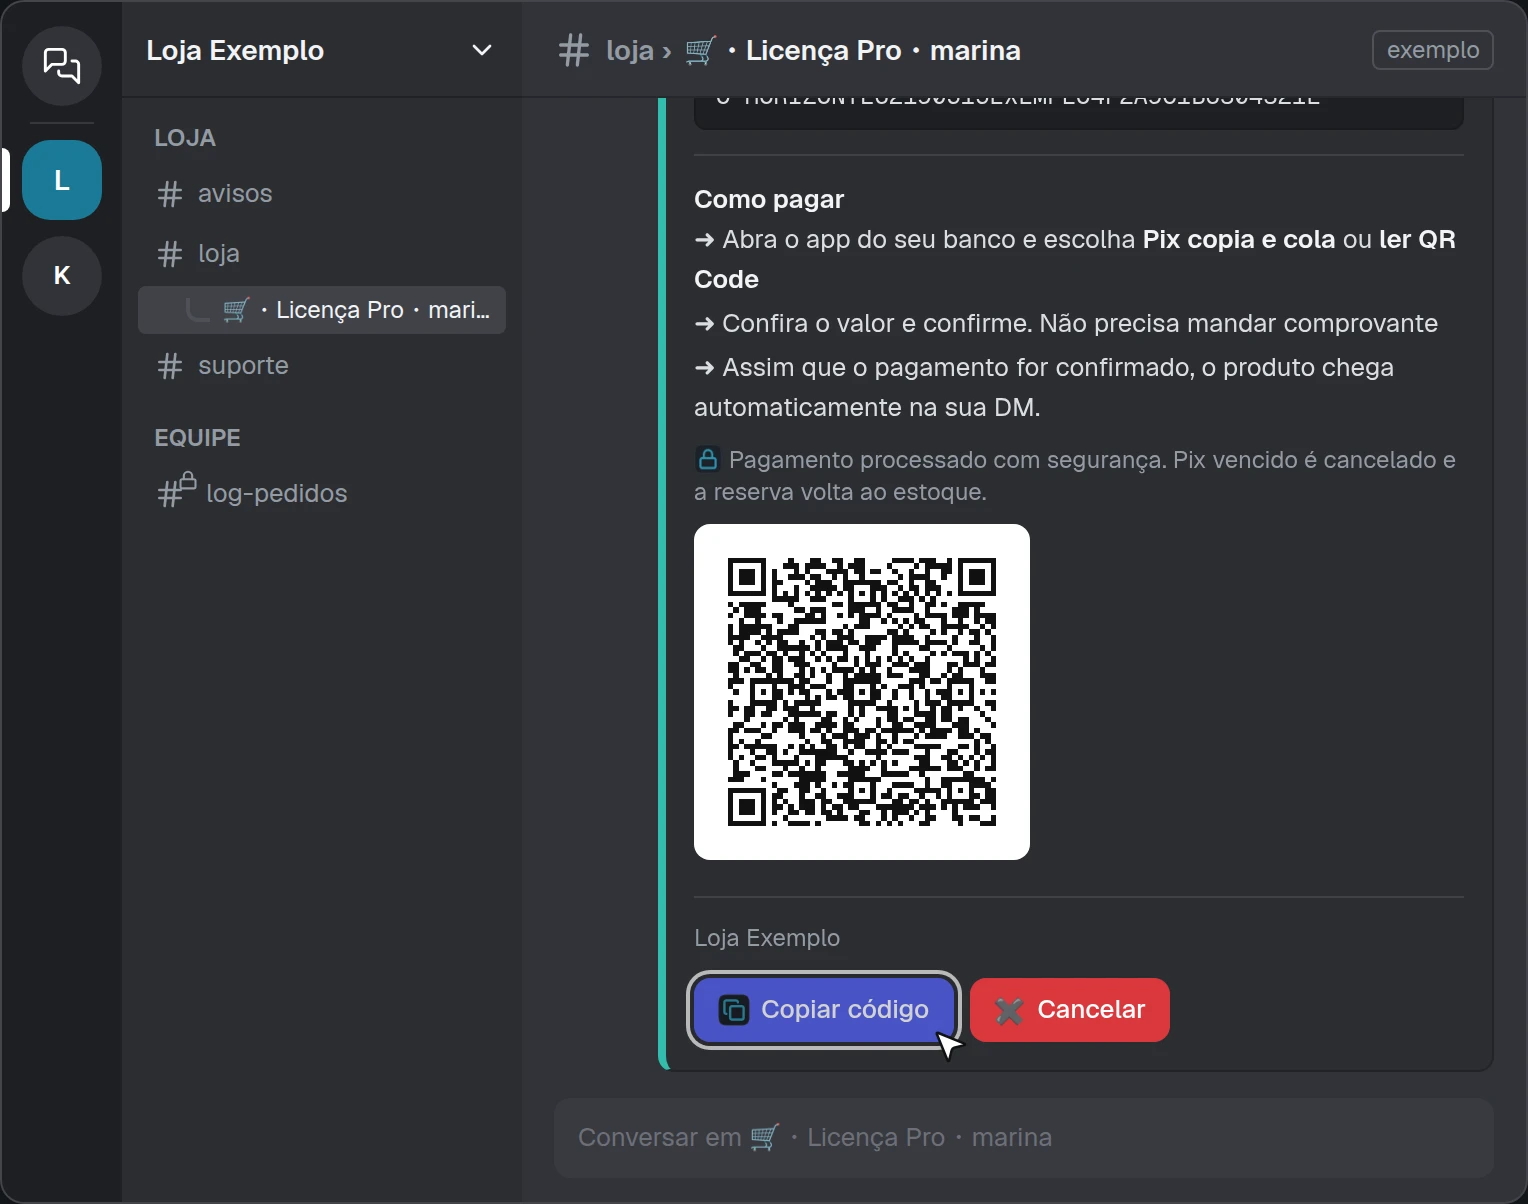
Task: Click the exemplo tag badge
Action: (x=1433, y=50)
